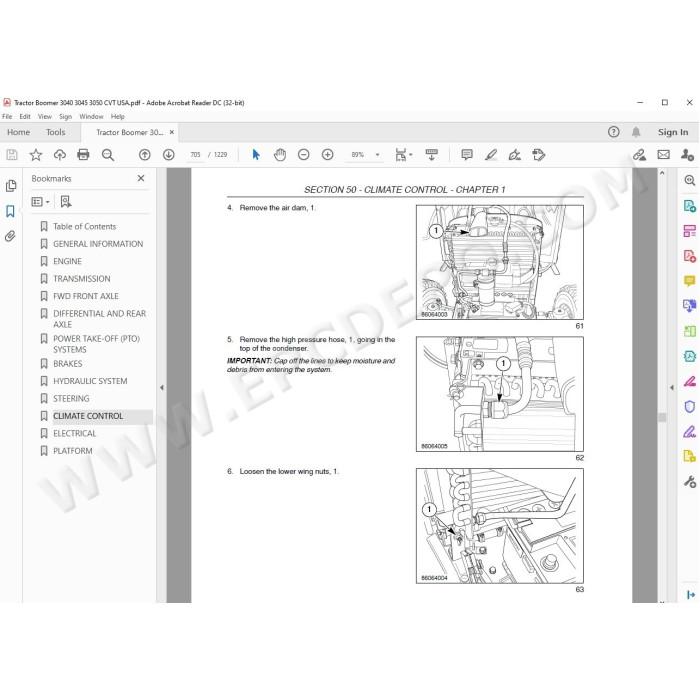Open the Attachments paperclip panel

click(10, 236)
